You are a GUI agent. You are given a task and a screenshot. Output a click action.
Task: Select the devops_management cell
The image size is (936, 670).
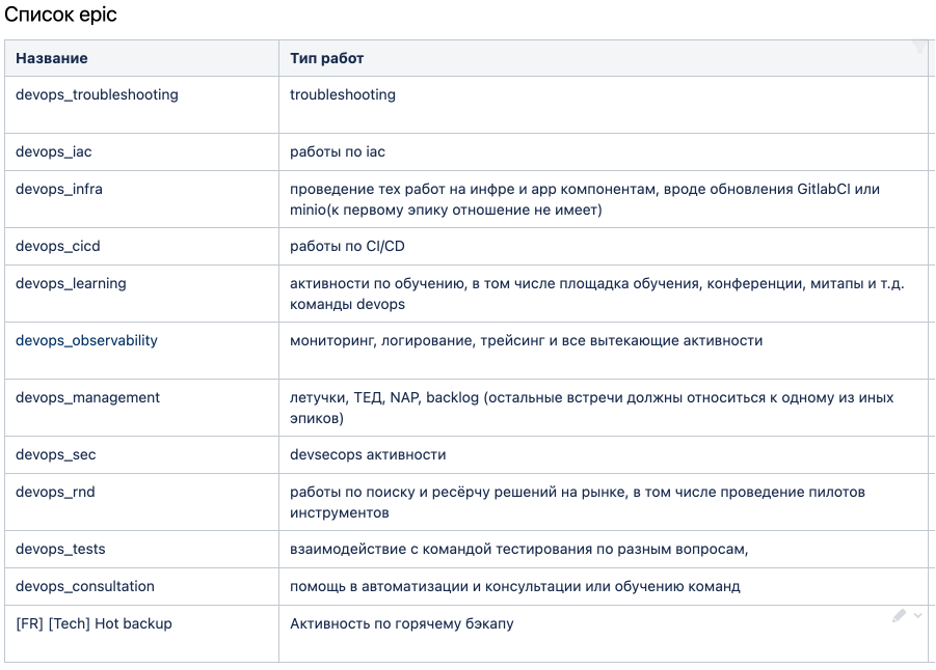[x=88, y=397]
